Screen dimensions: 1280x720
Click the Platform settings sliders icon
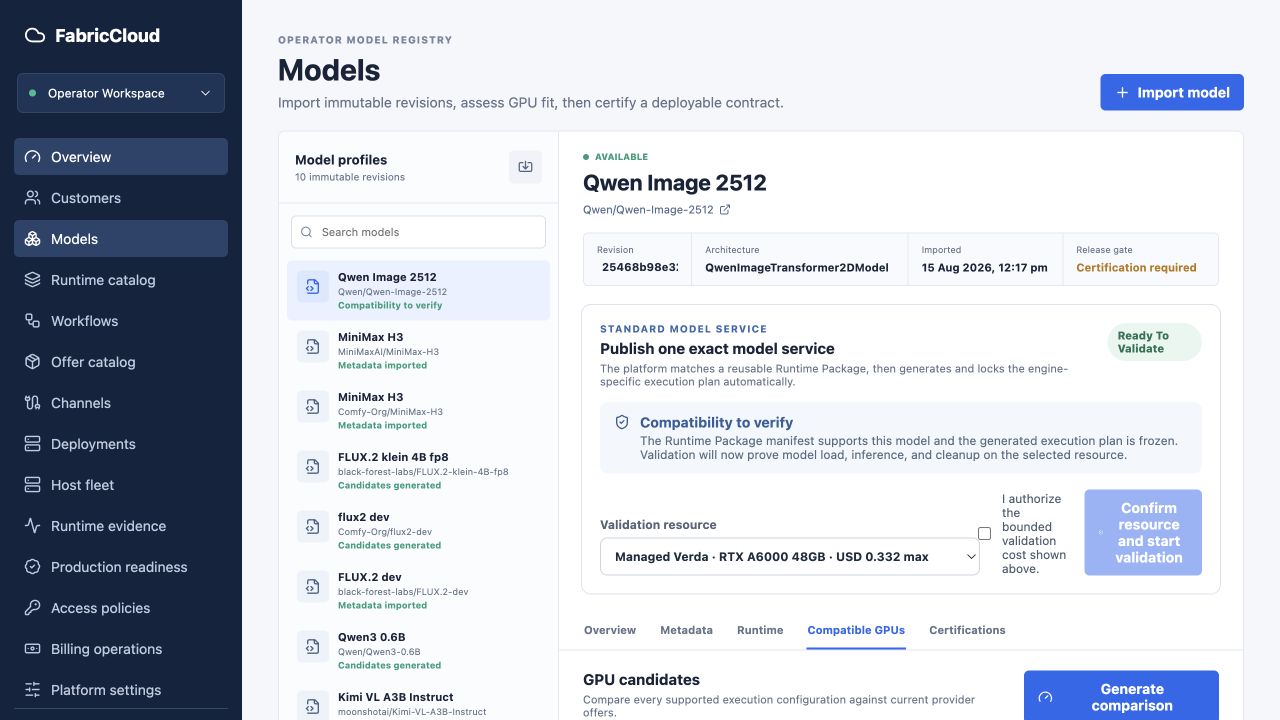click(33, 690)
